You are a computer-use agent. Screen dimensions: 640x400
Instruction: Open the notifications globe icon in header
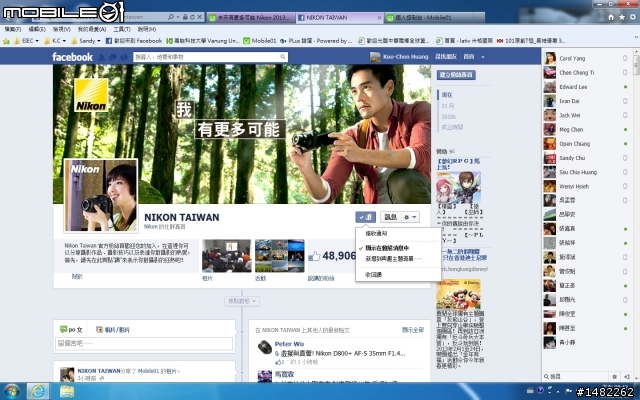pyautogui.click(x=124, y=57)
